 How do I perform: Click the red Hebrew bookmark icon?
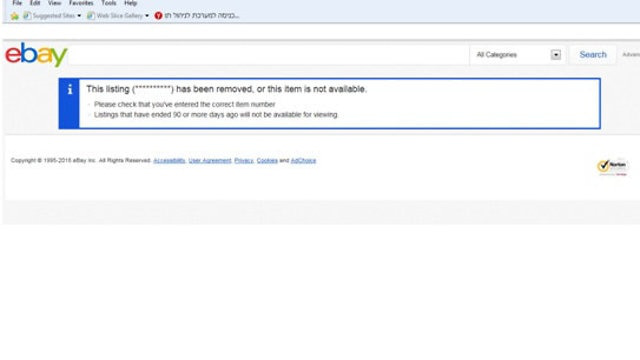(x=158, y=16)
